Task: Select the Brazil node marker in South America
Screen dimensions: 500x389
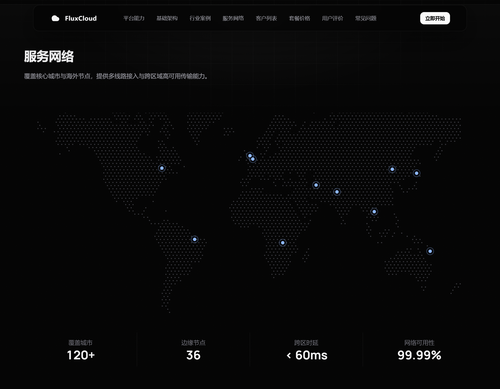Action: (x=195, y=239)
